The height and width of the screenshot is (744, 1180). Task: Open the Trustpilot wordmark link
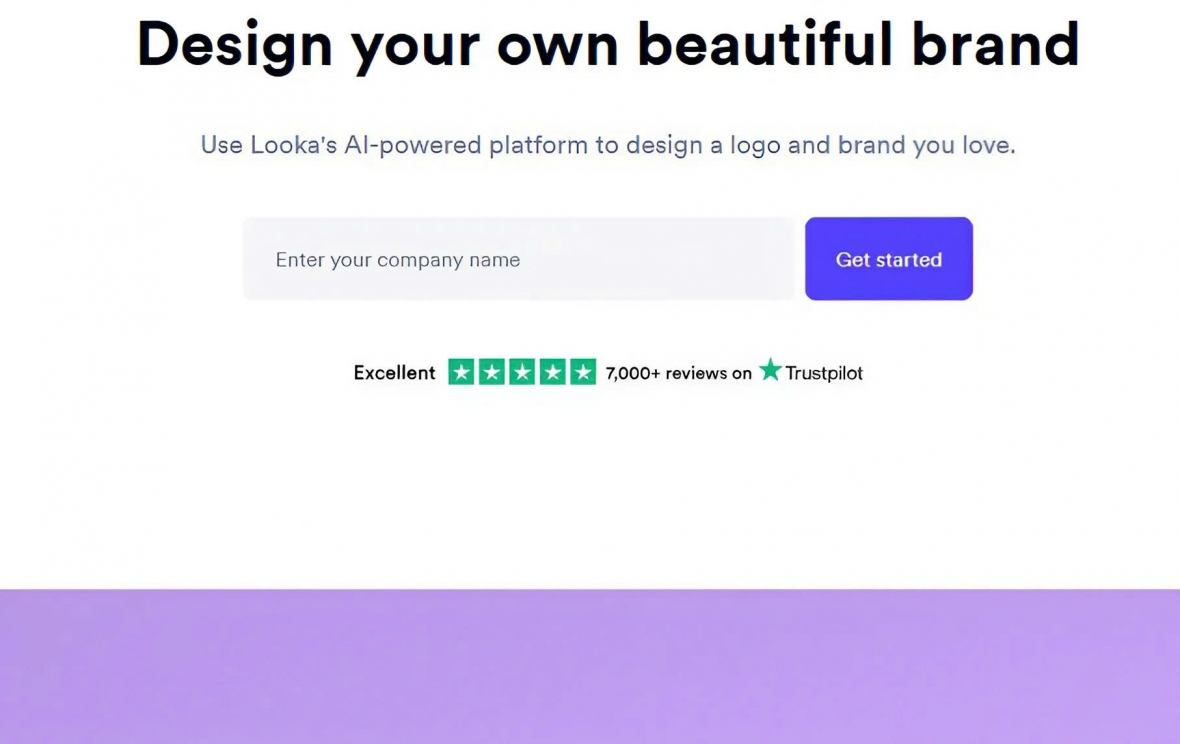(x=824, y=373)
